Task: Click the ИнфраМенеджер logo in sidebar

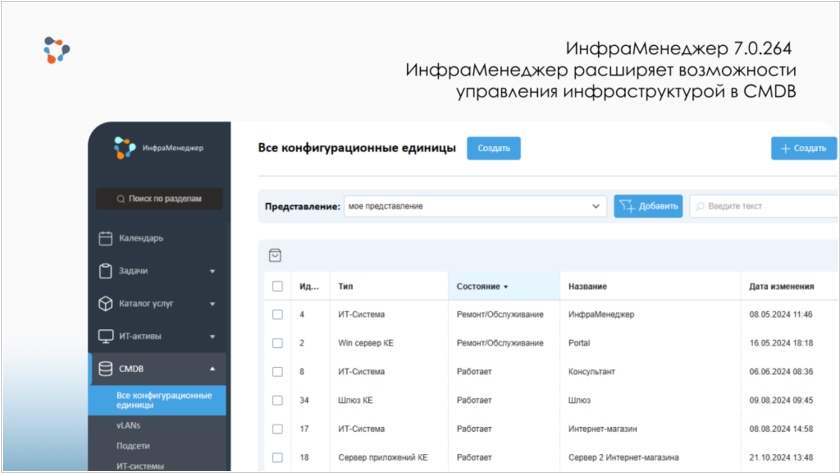Action: (124, 148)
